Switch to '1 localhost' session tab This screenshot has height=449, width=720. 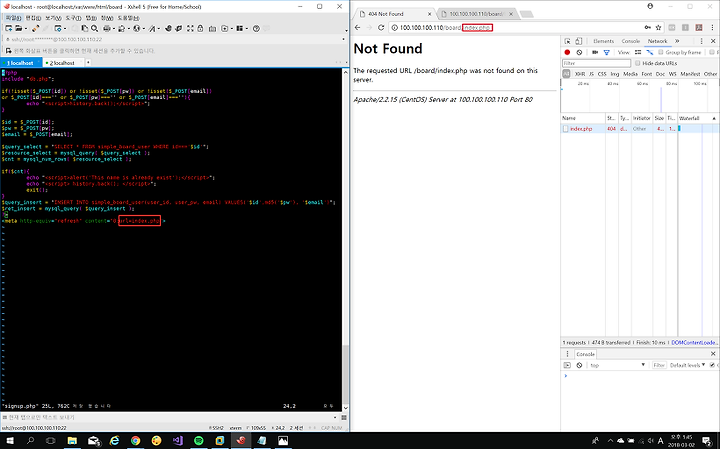21,63
